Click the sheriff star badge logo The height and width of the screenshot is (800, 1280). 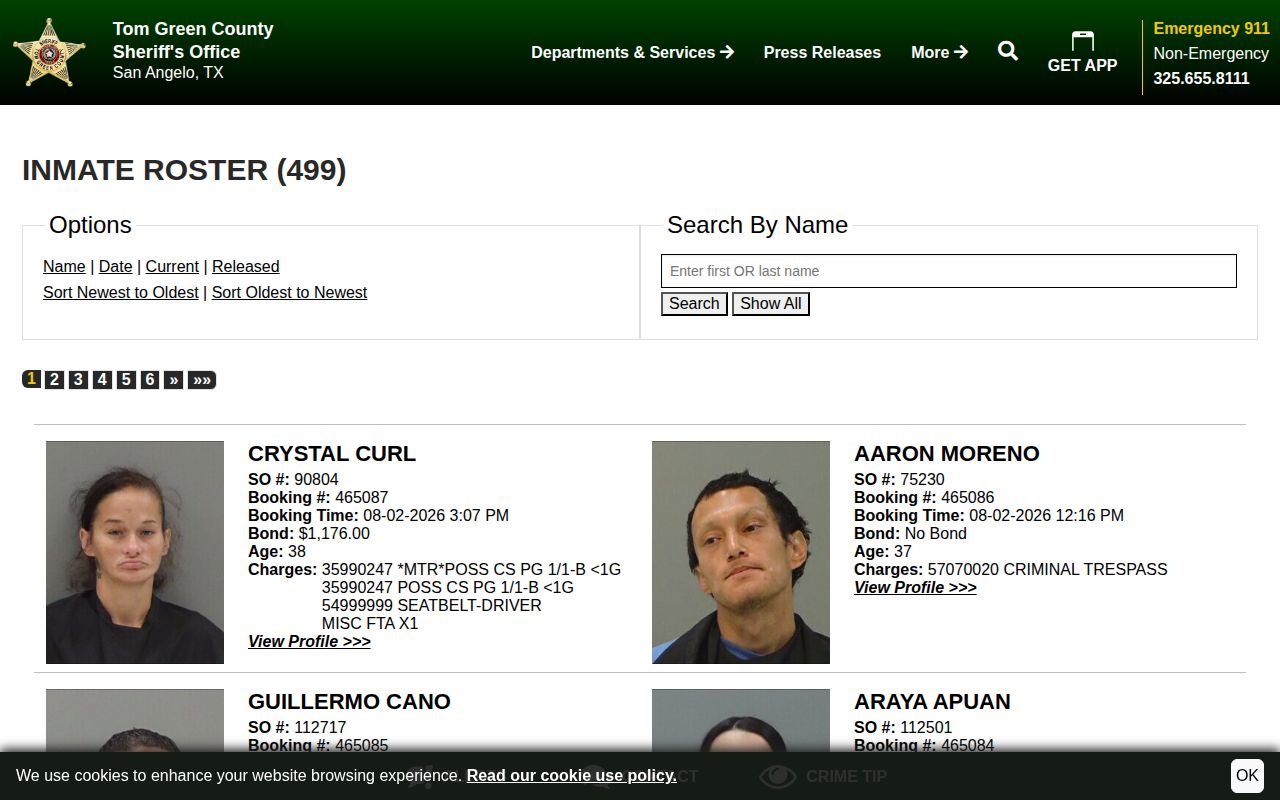tap(49, 52)
